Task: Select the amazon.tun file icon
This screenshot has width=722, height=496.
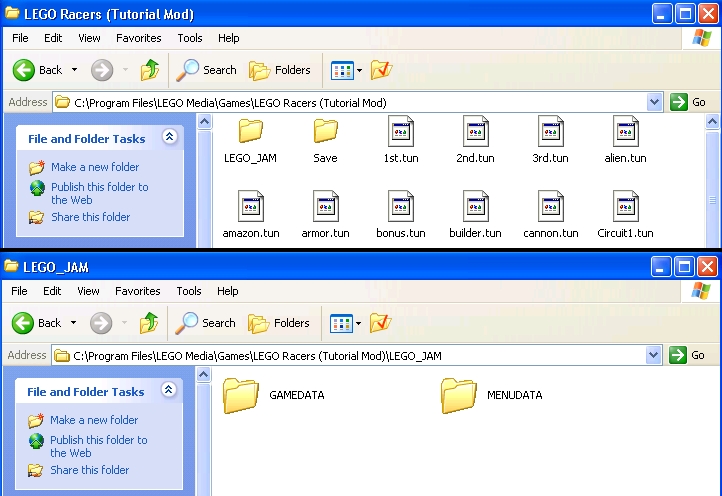Action: coord(250,206)
